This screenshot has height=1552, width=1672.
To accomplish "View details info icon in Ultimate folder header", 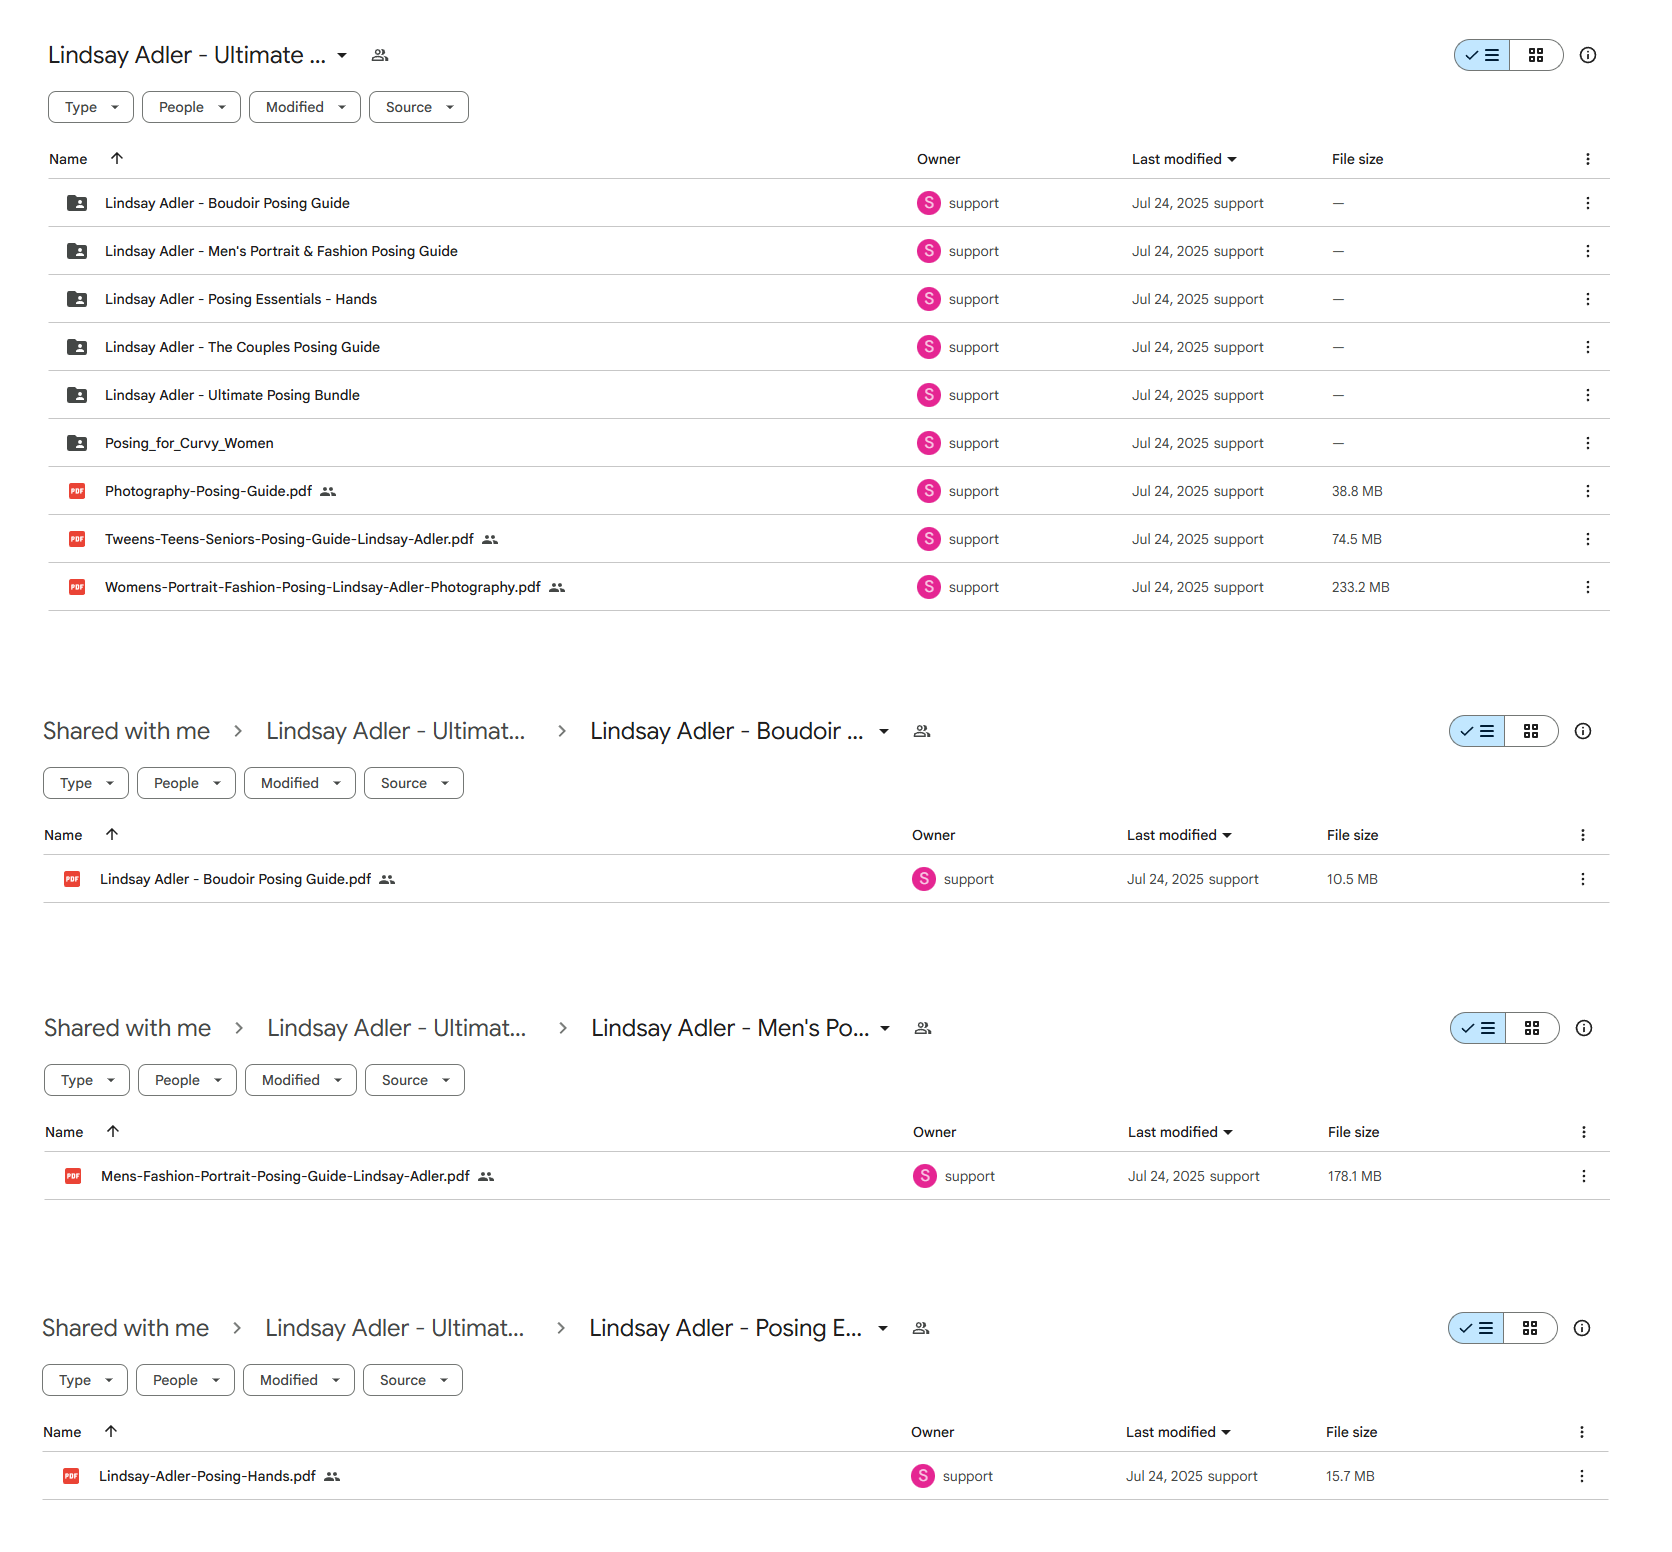I will pyautogui.click(x=1587, y=55).
